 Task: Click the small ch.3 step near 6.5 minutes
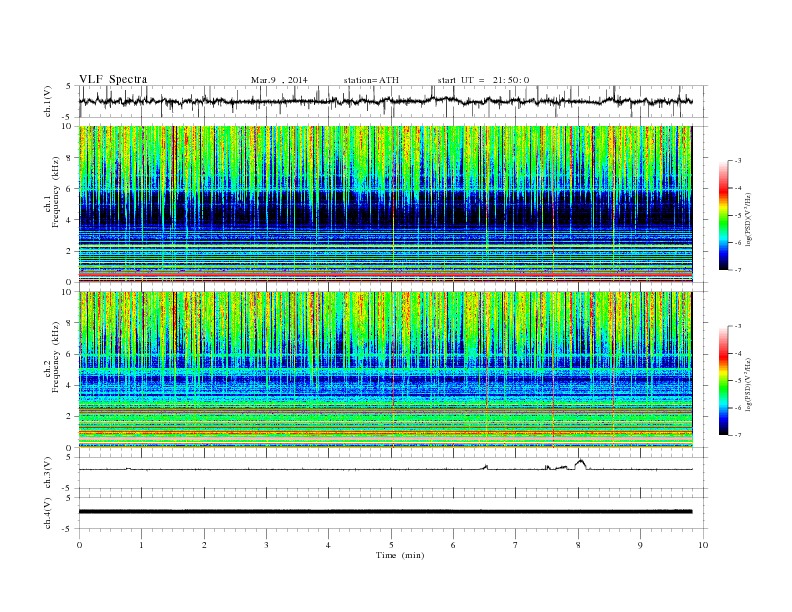coord(485,467)
